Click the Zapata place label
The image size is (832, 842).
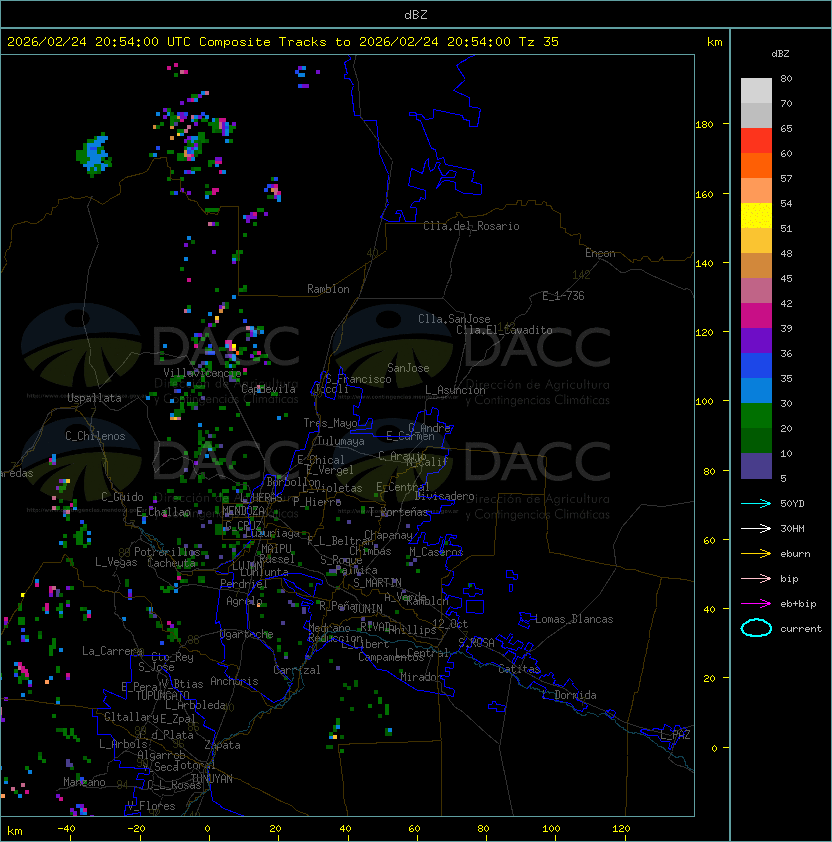(222, 745)
